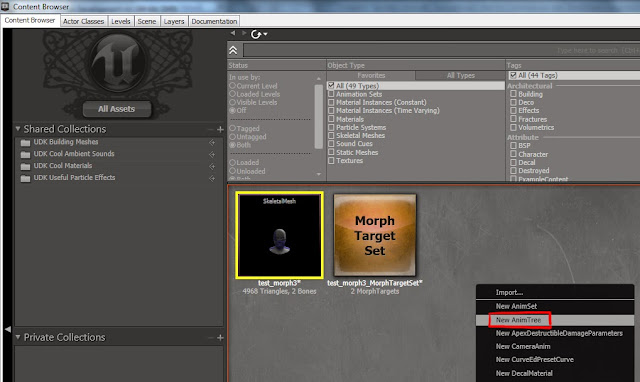Click the back navigation arrow
This screenshot has height=382, width=640.
(x=233, y=33)
